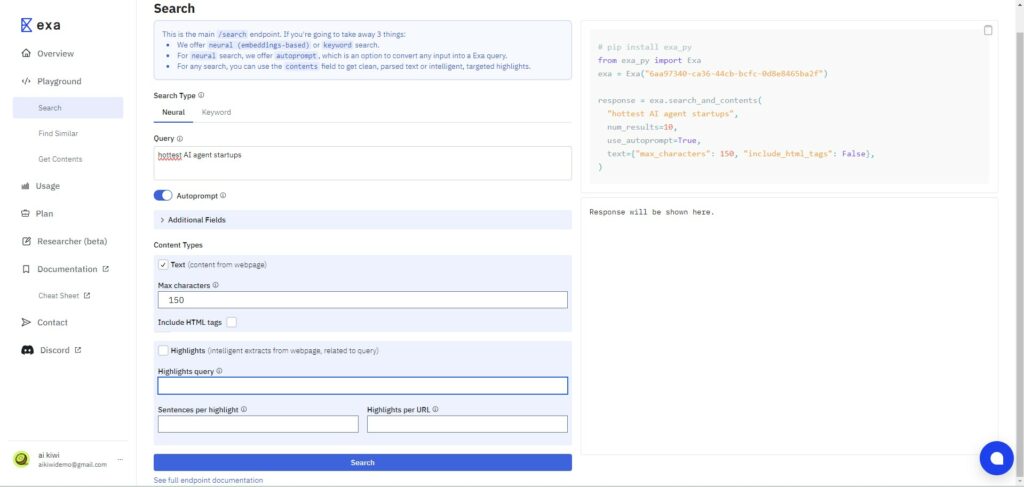The image size is (1024, 487).
Task: Click the Search Type info icon
Action: click(x=201, y=95)
